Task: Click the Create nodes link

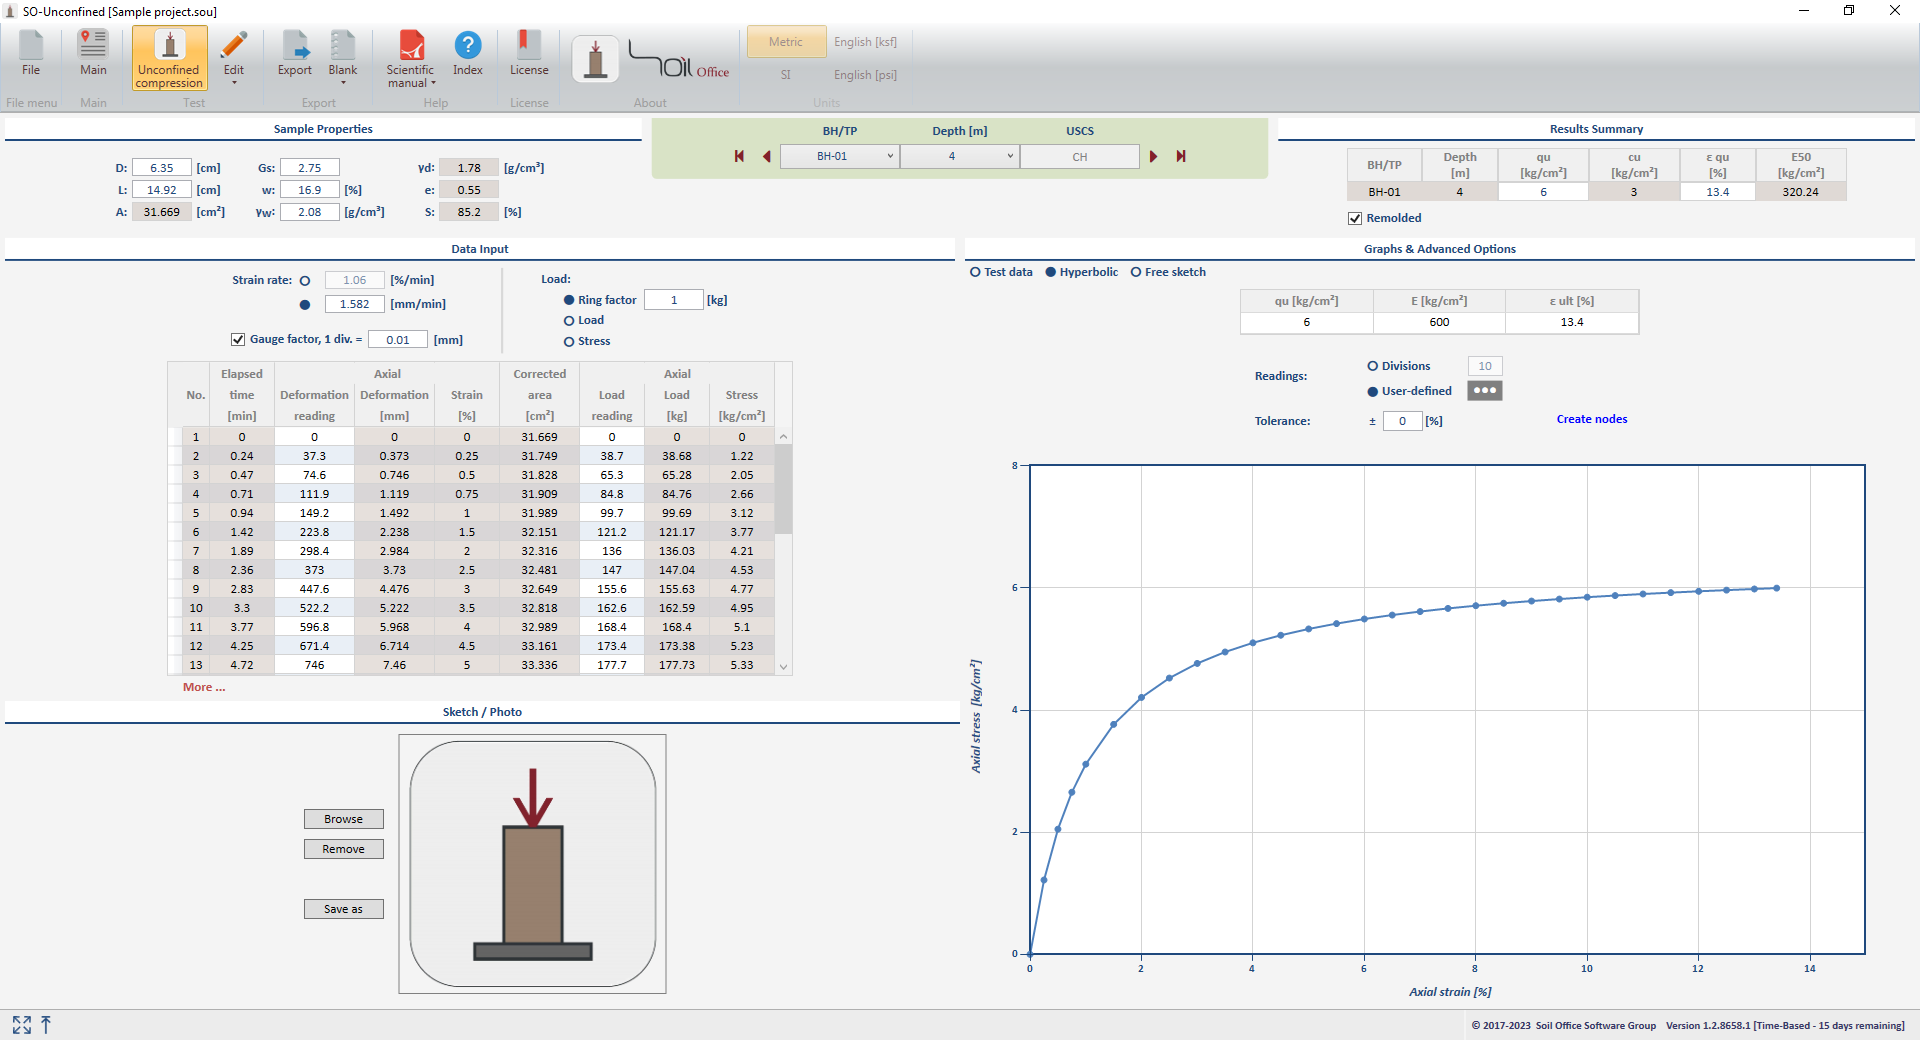Action: [x=1591, y=419]
